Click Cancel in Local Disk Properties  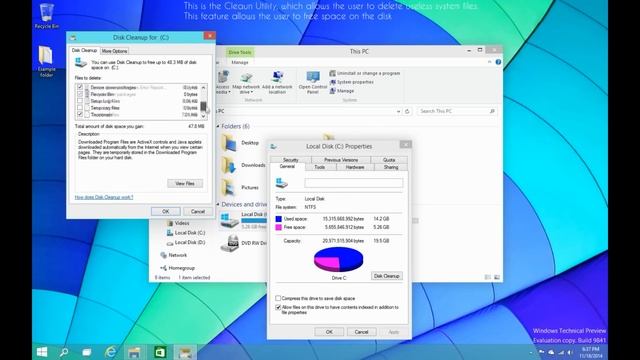click(361, 332)
